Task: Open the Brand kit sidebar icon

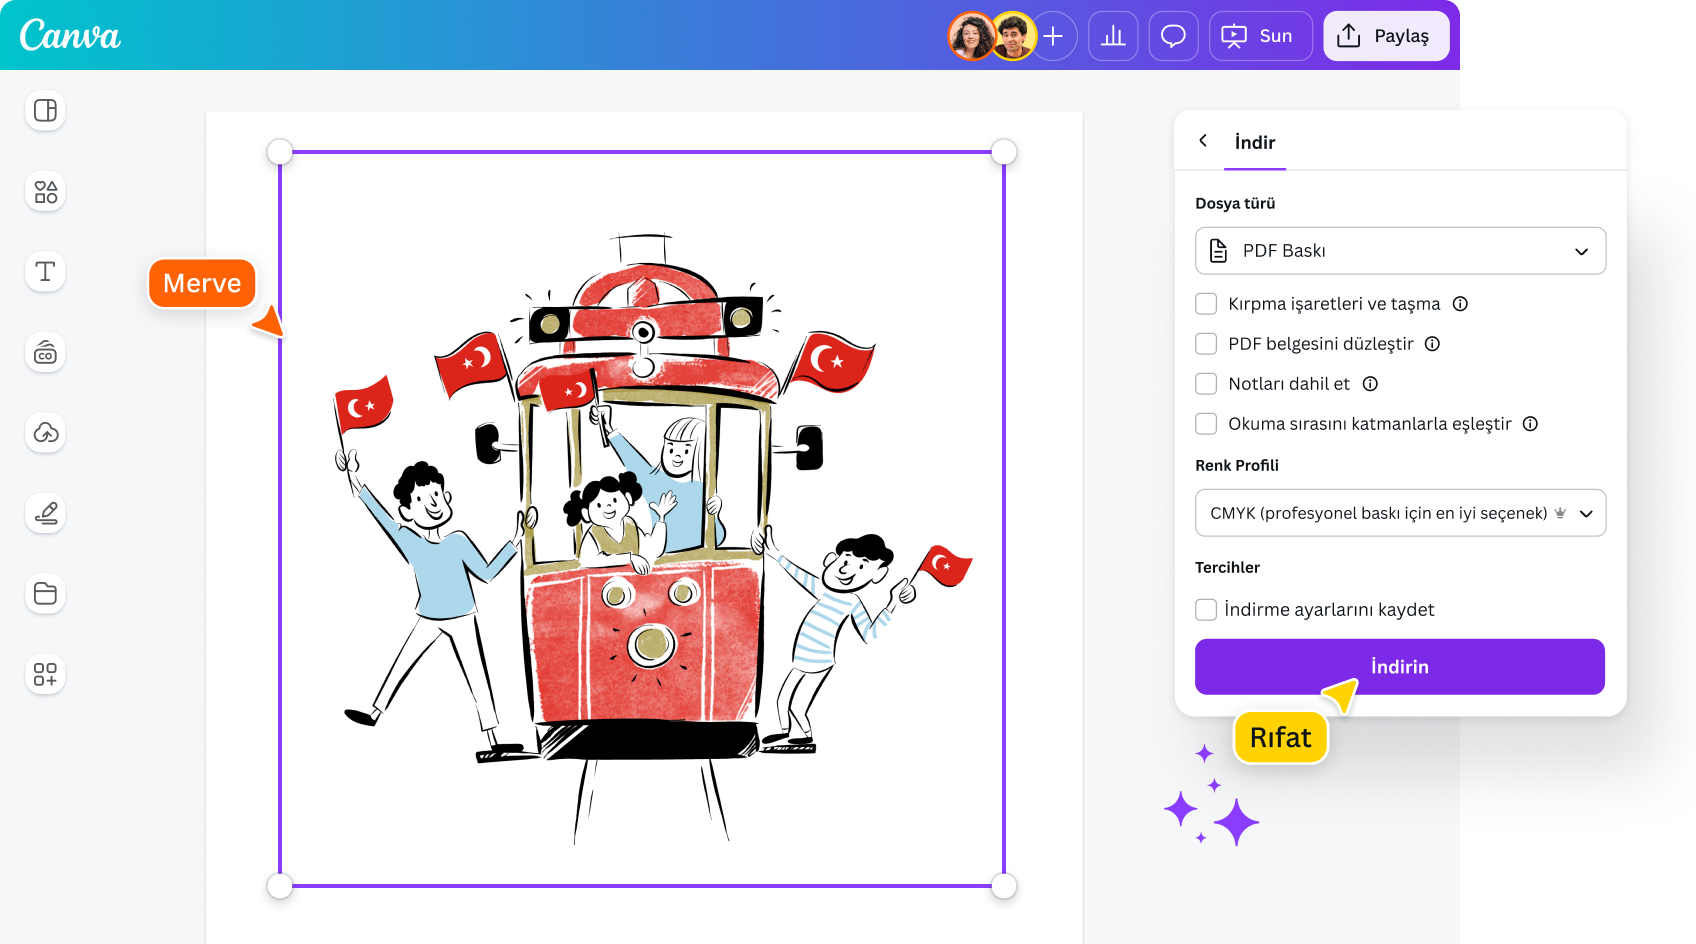Action: pyautogui.click(x=45, y=353)
